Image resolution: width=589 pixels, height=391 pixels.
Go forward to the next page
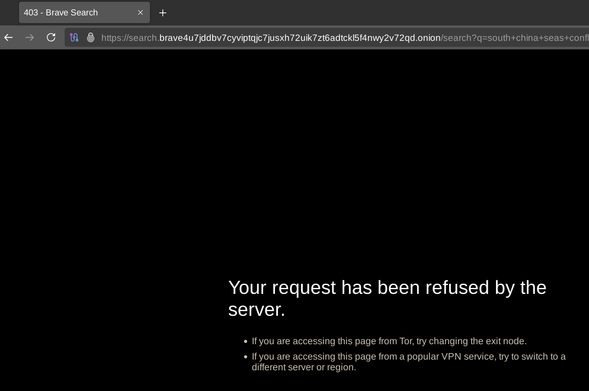coord(30,38)
